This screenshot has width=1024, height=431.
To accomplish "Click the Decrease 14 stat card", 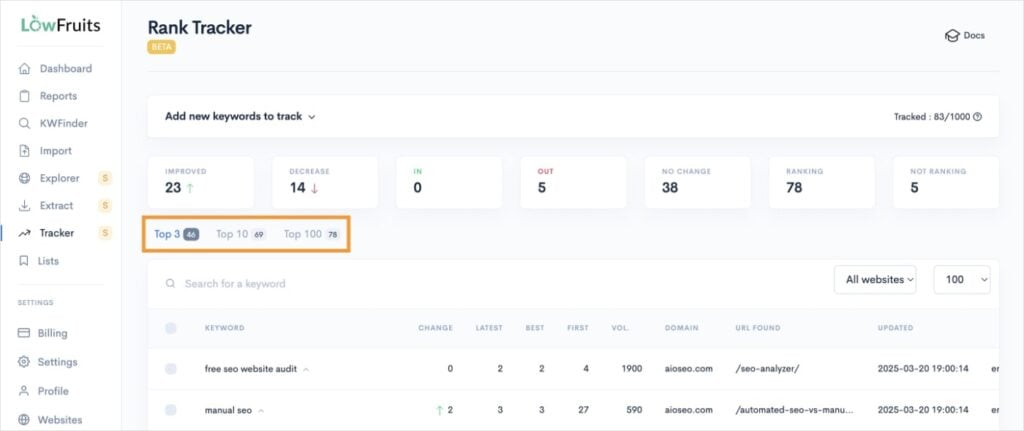I will click(x=325, y=182).
